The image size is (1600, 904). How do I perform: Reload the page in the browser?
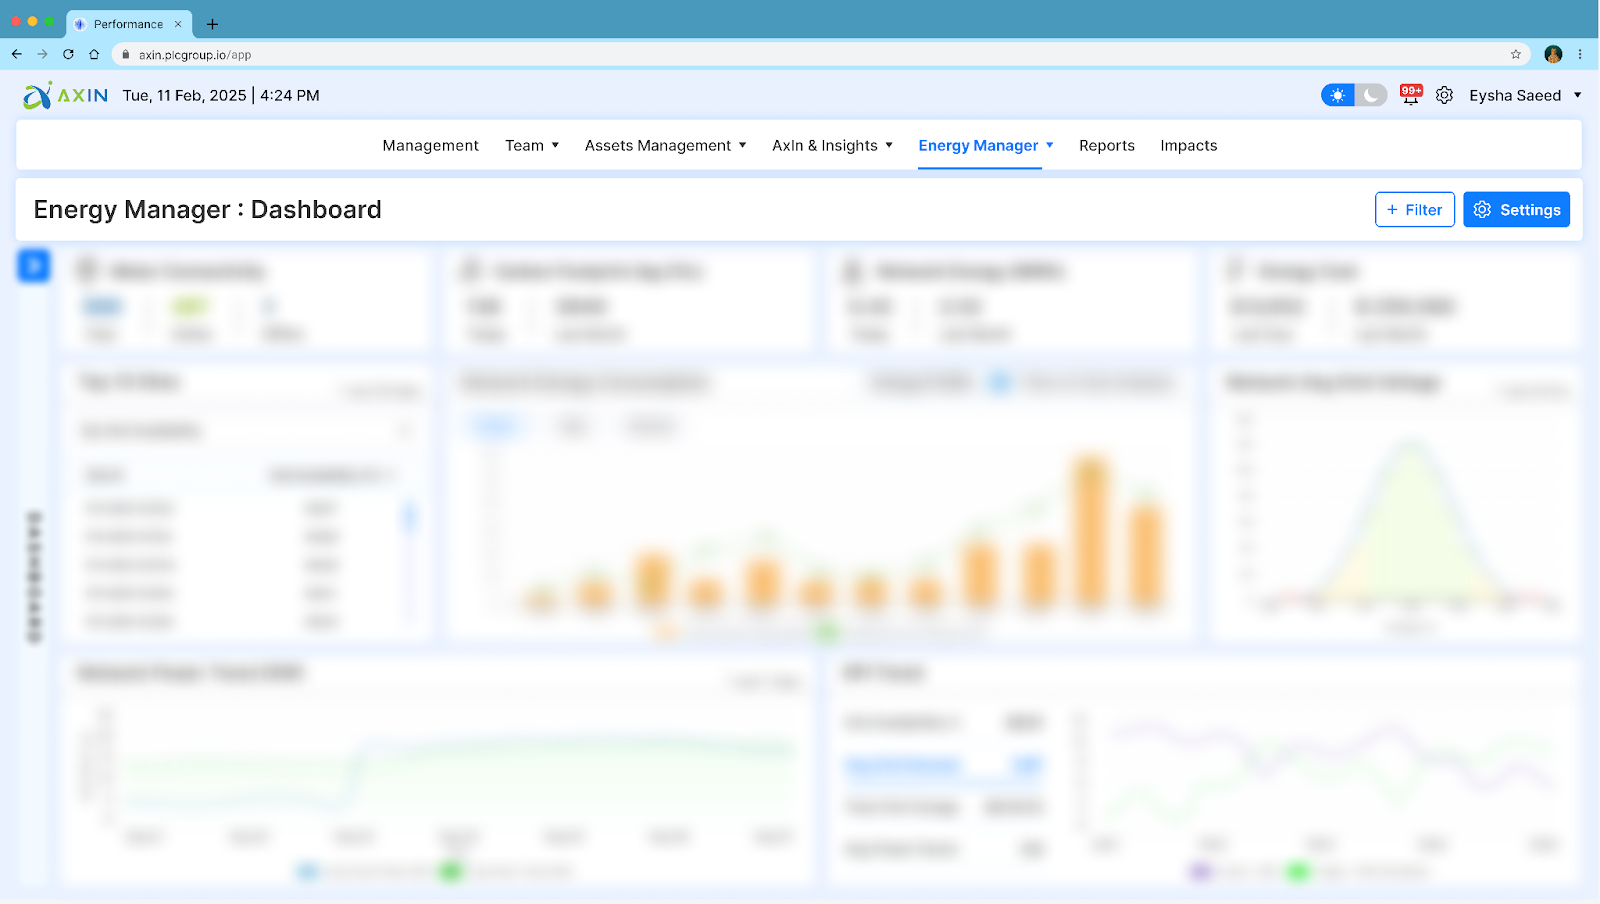[68, 55]
